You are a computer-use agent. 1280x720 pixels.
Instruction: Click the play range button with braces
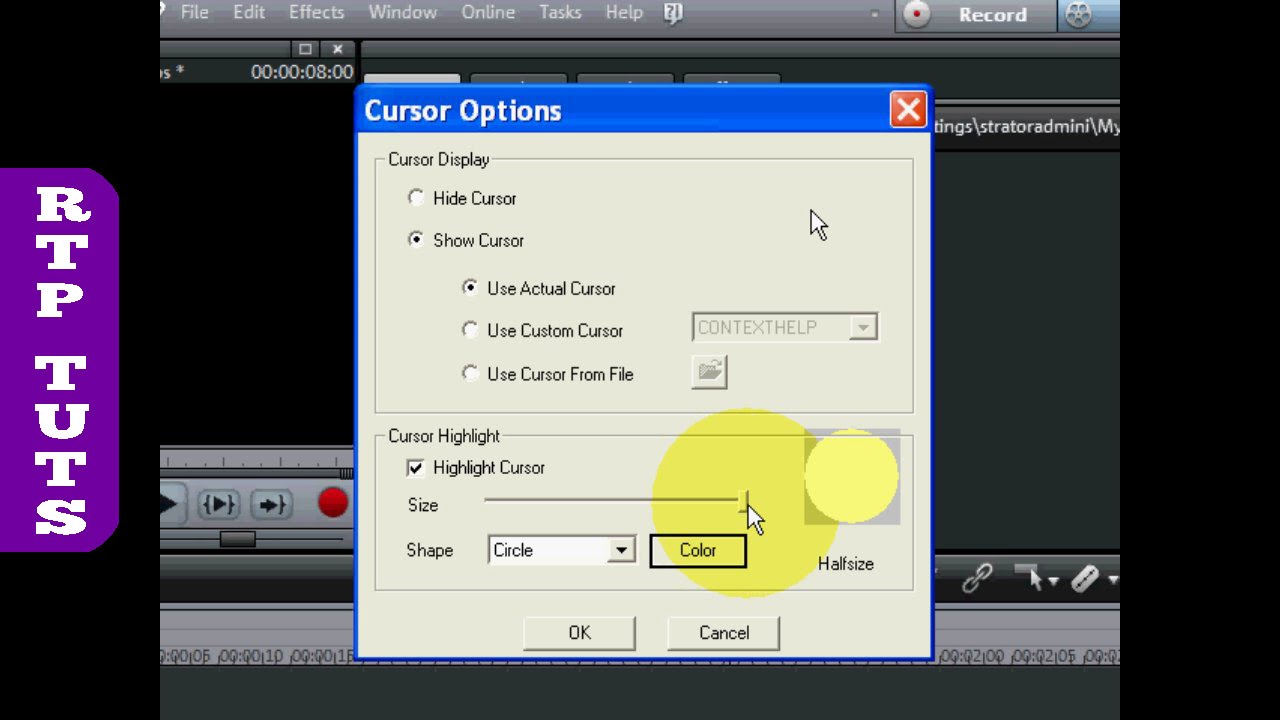point(219,504)
